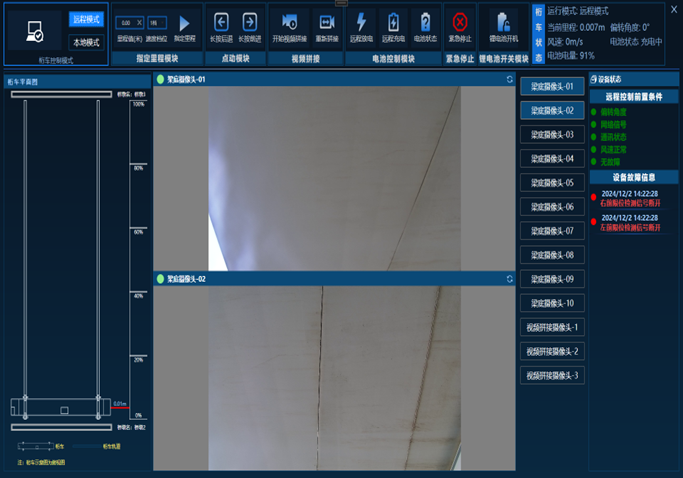Click the 远程充电 charging icon
Viewport: 683px width, 478px height.
point(393,22)
